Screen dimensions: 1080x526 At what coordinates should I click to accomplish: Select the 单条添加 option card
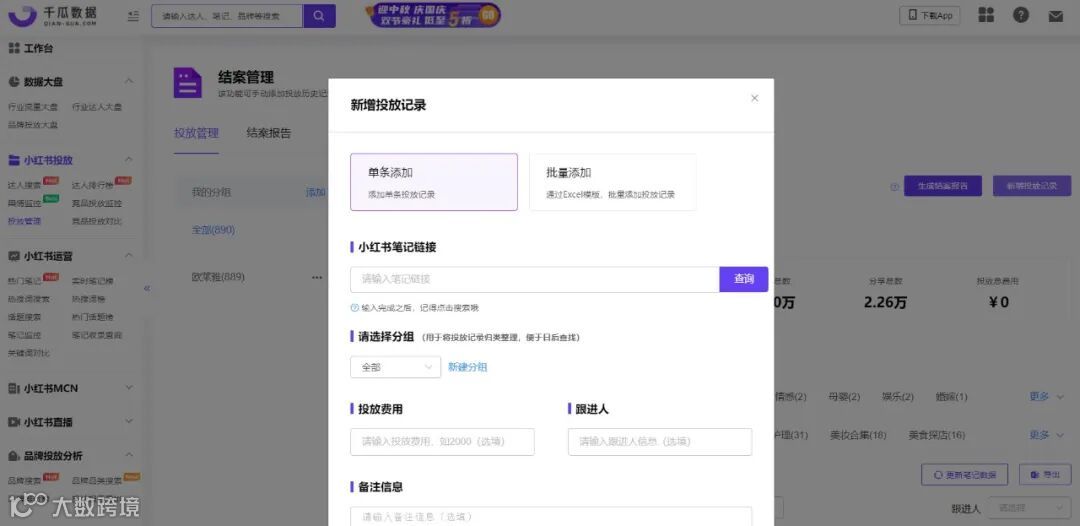[434, 182]
